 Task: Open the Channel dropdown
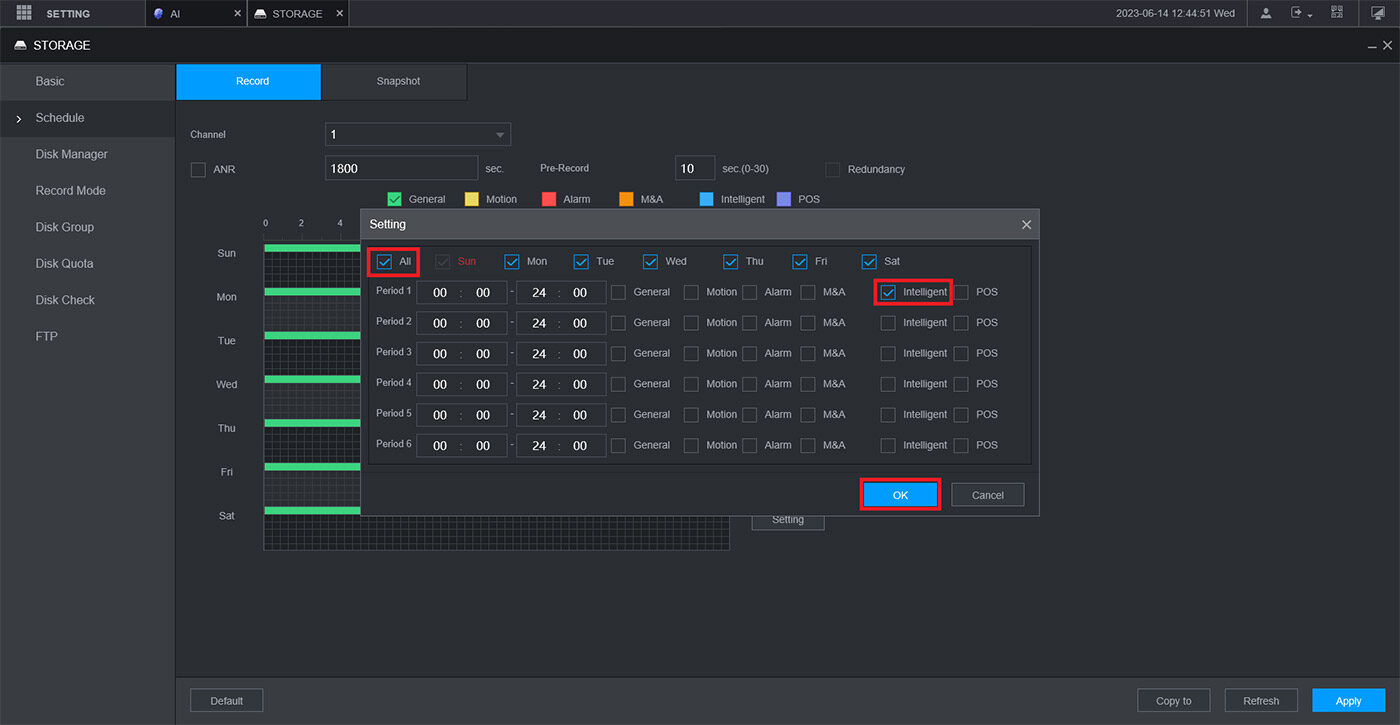417,134
